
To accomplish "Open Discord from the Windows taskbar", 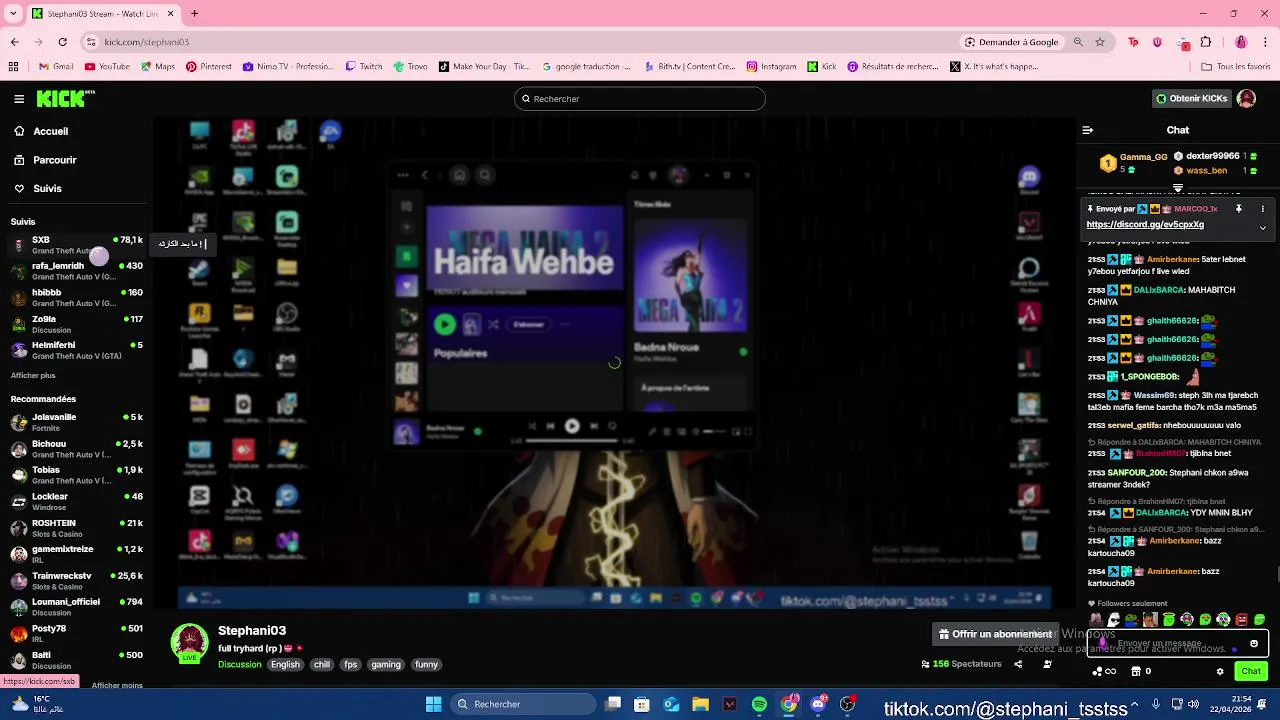I will [819, 704].
